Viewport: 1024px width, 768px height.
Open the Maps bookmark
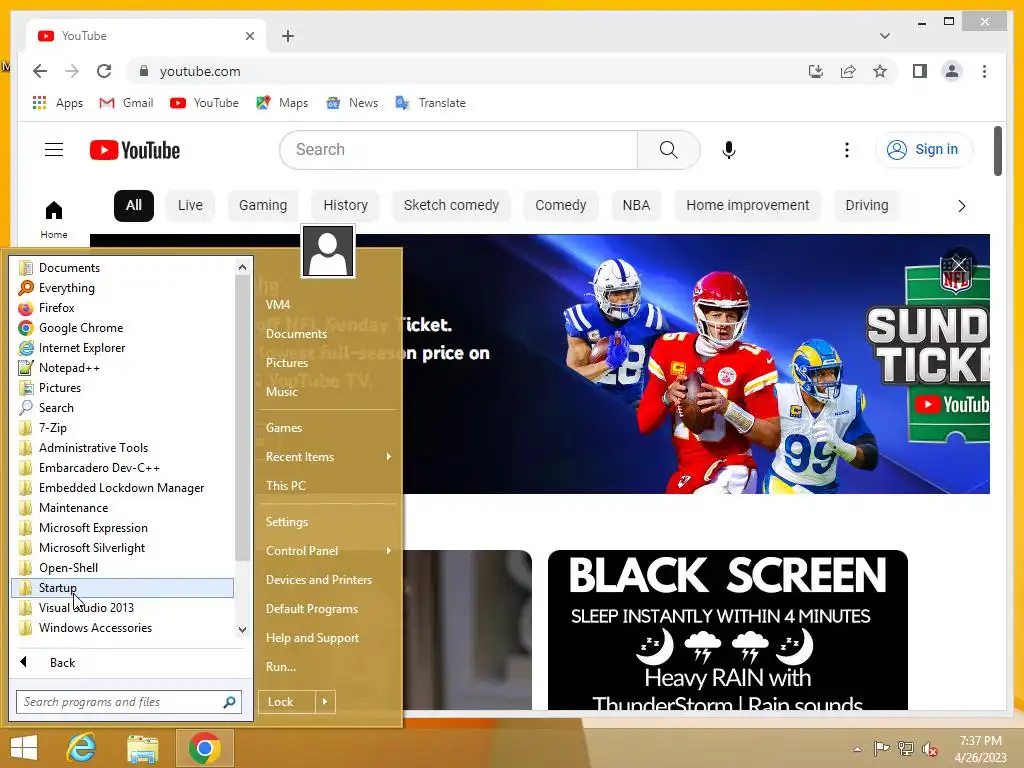(282, 103)
